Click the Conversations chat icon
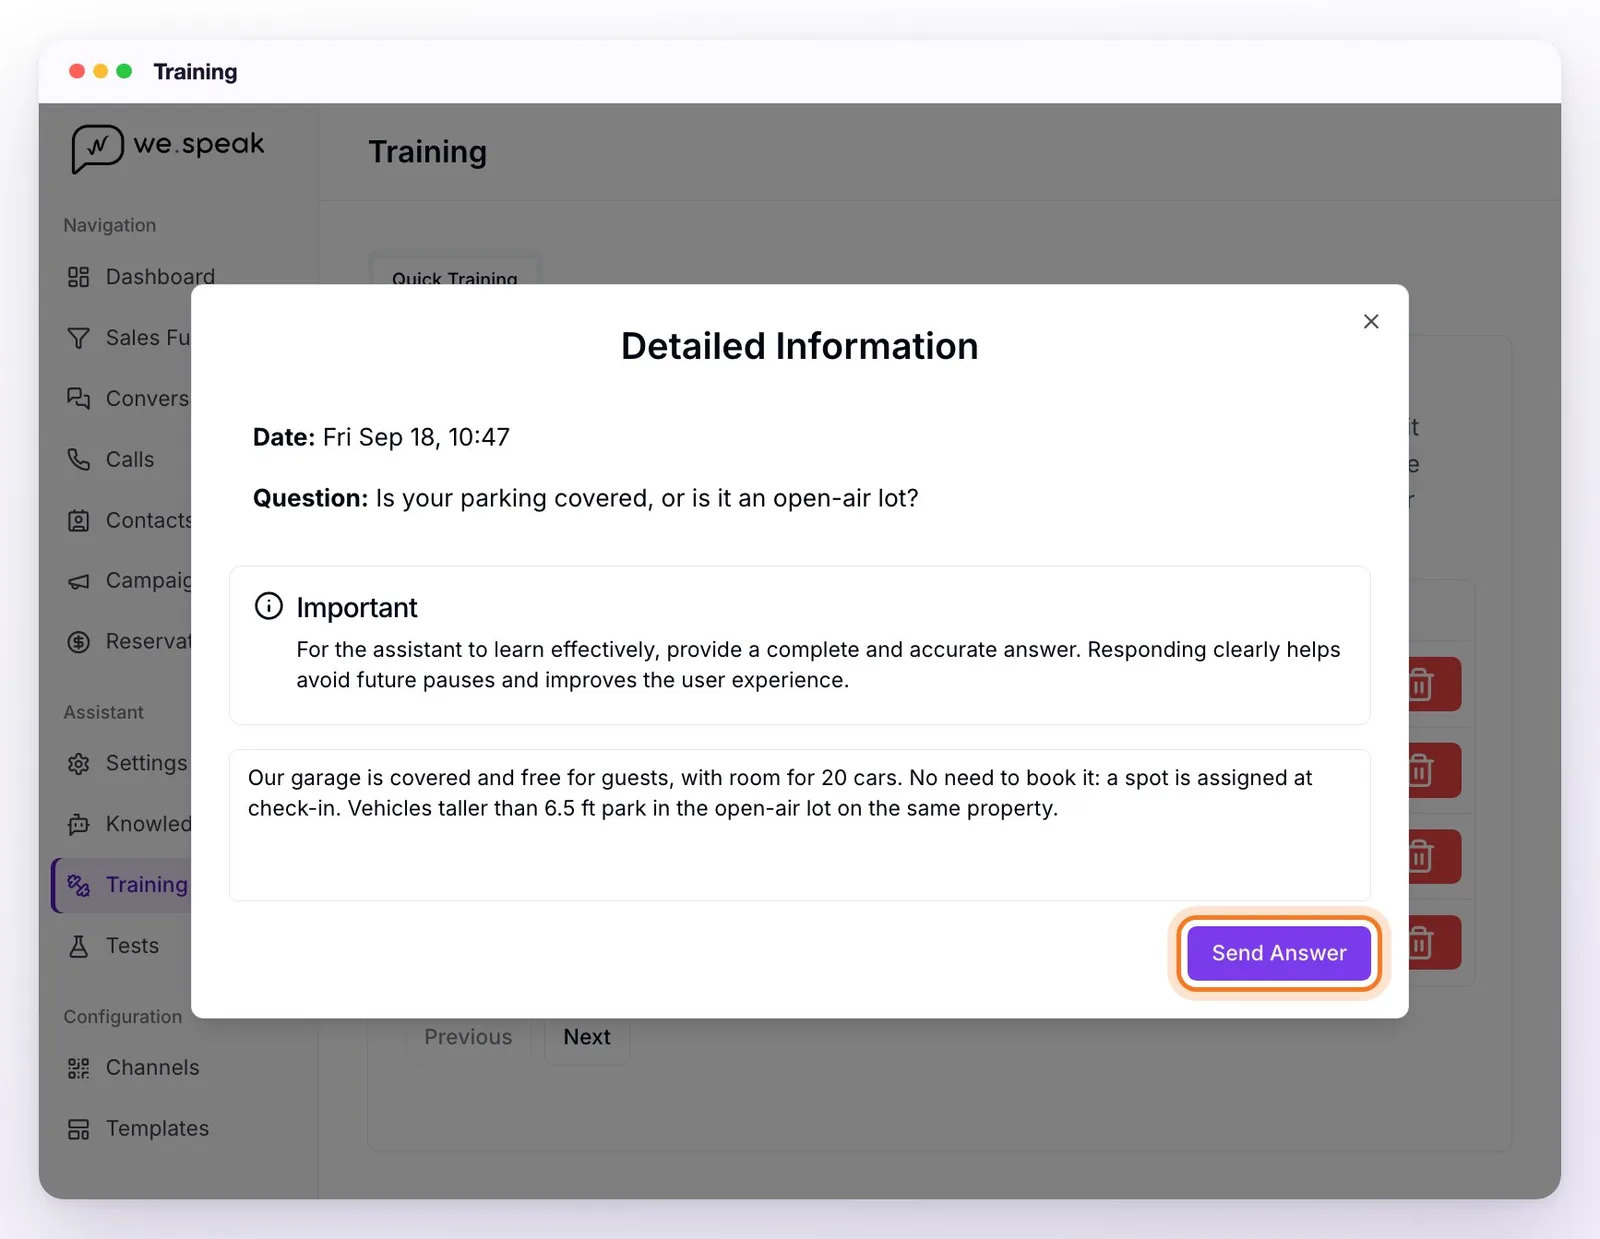Screen dimensions: 1600x1239 (78, 398)
